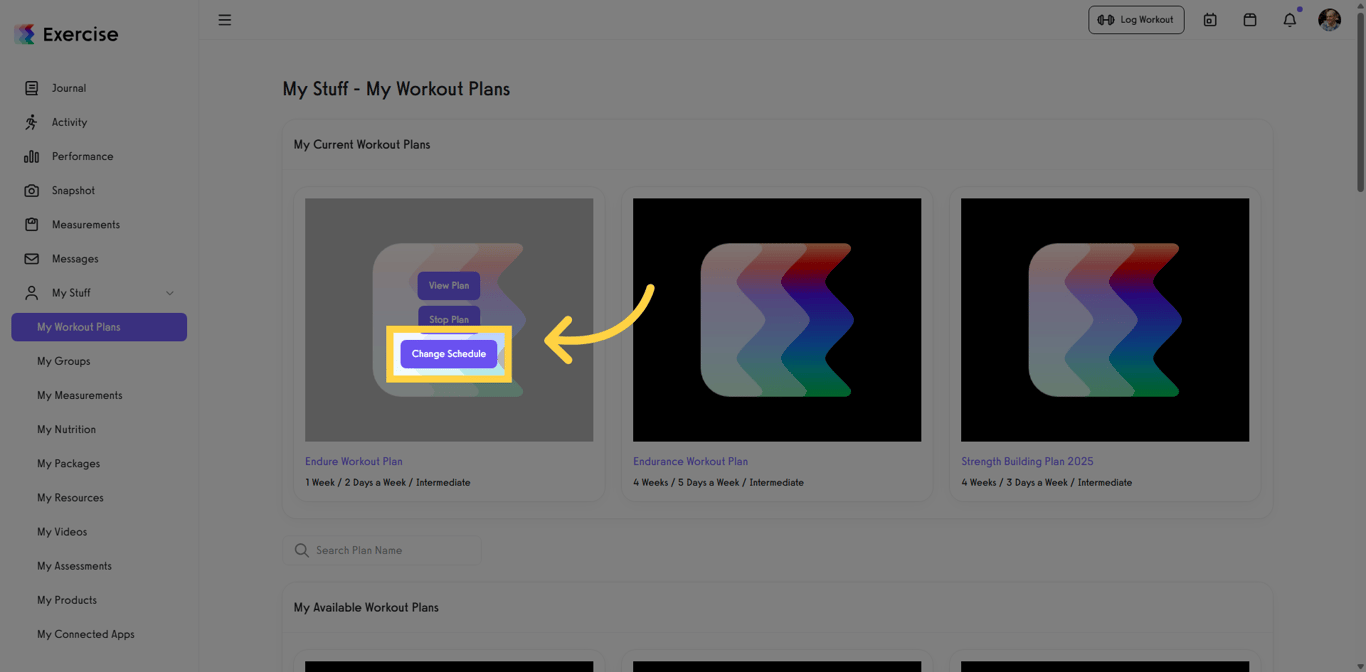Open My Groups submenu item

click(x=63, y=361)
